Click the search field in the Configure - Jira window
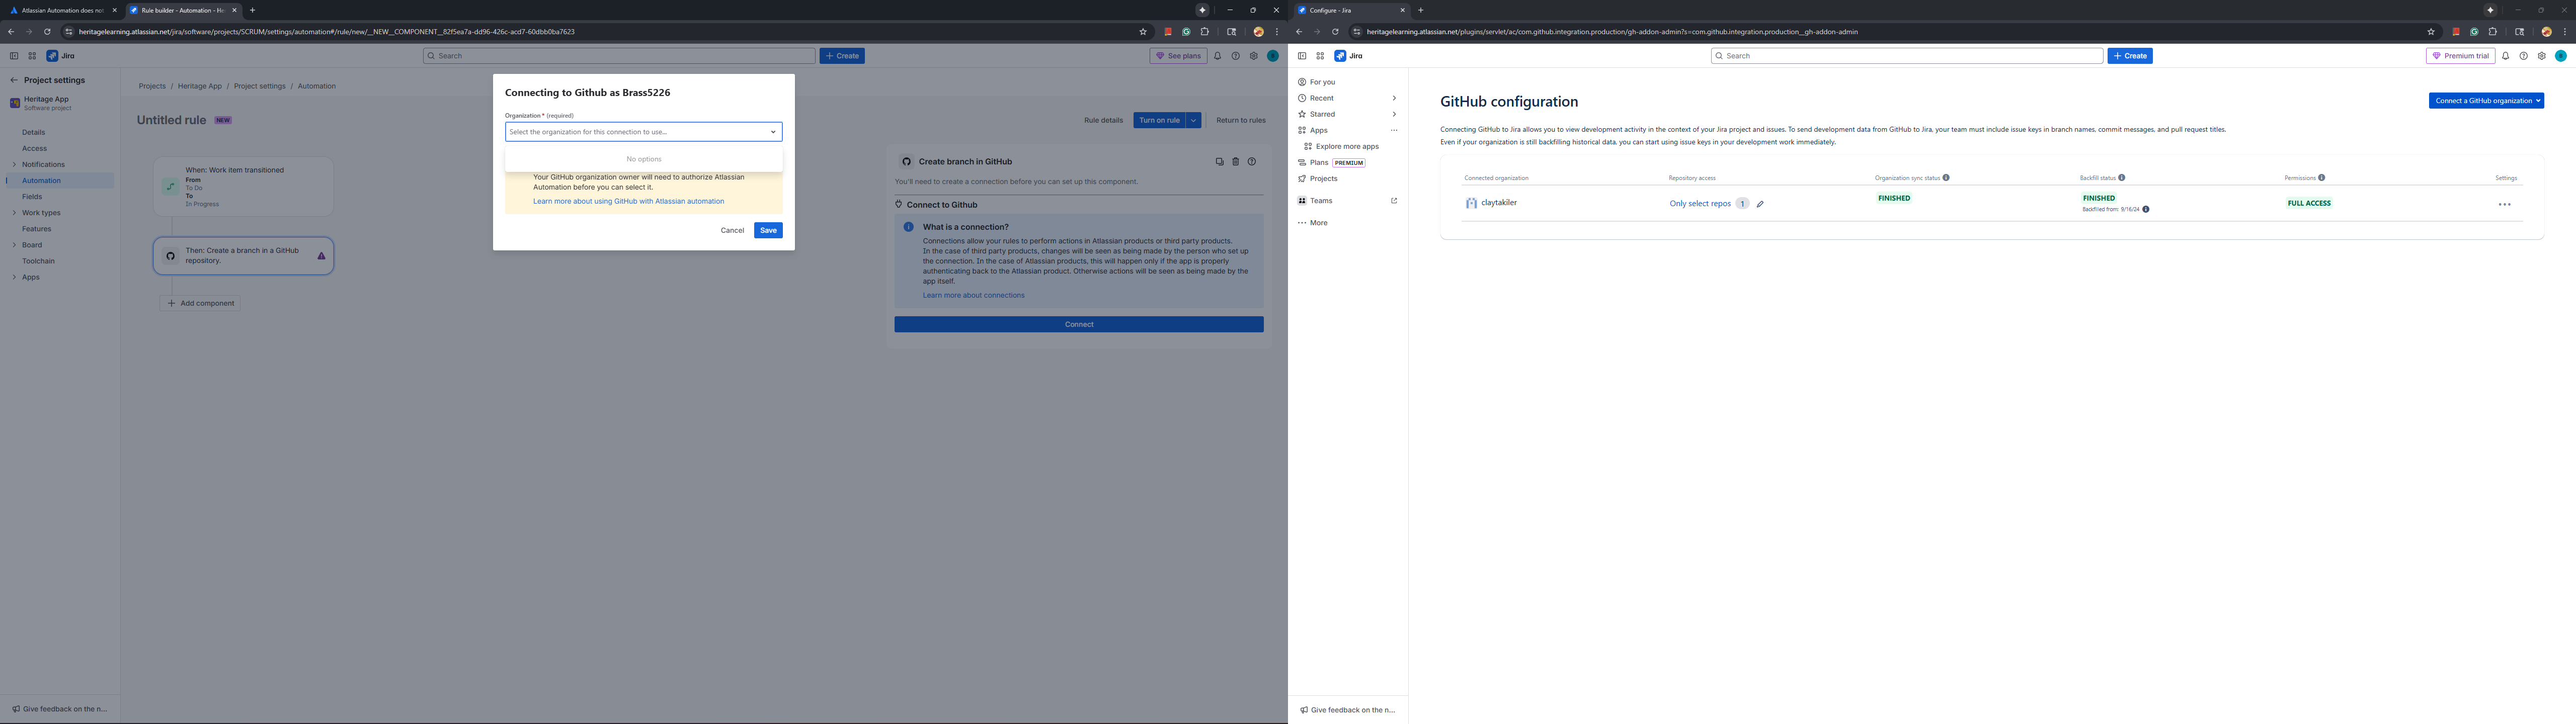The width and height of the screenshot is (2576, 724). 1906,56
